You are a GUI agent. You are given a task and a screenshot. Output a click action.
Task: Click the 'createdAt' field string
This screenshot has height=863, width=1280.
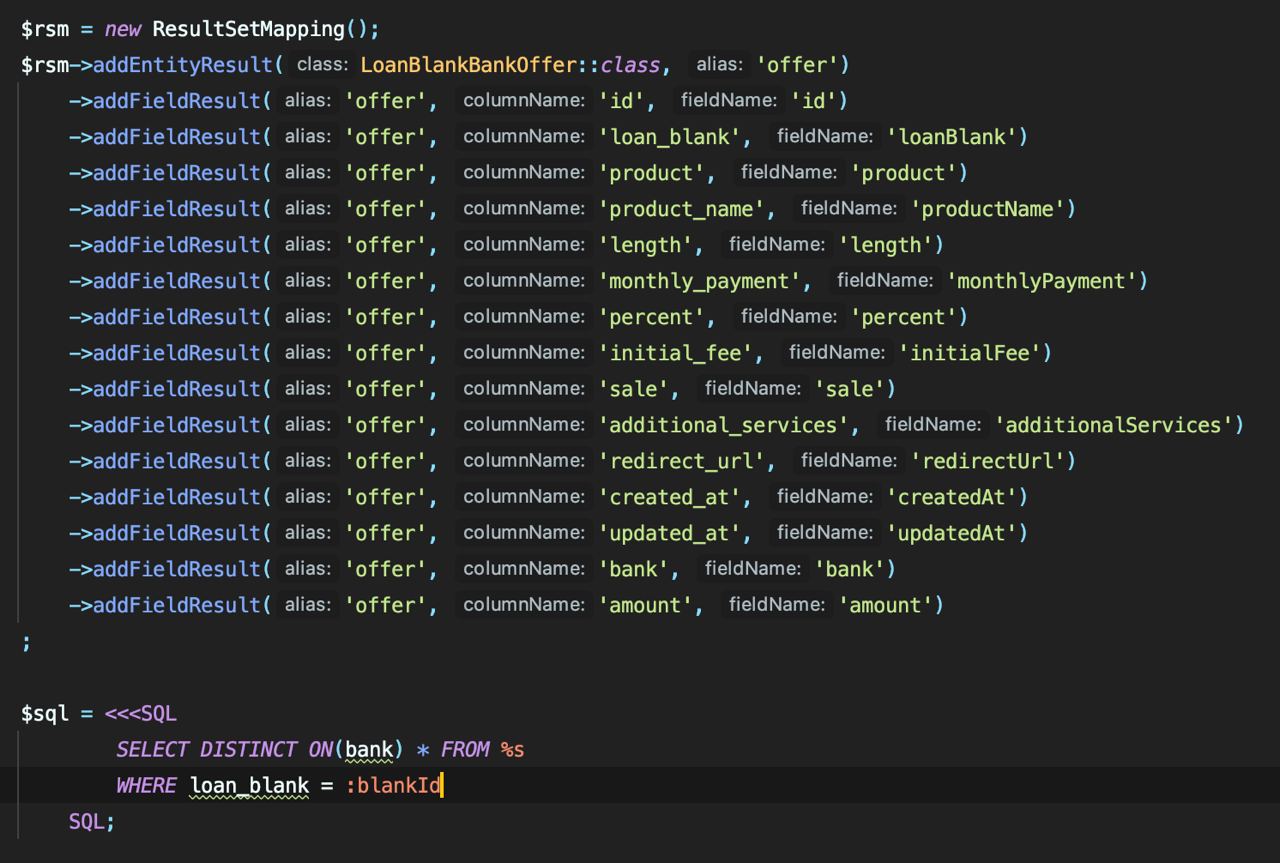[952, 497]
